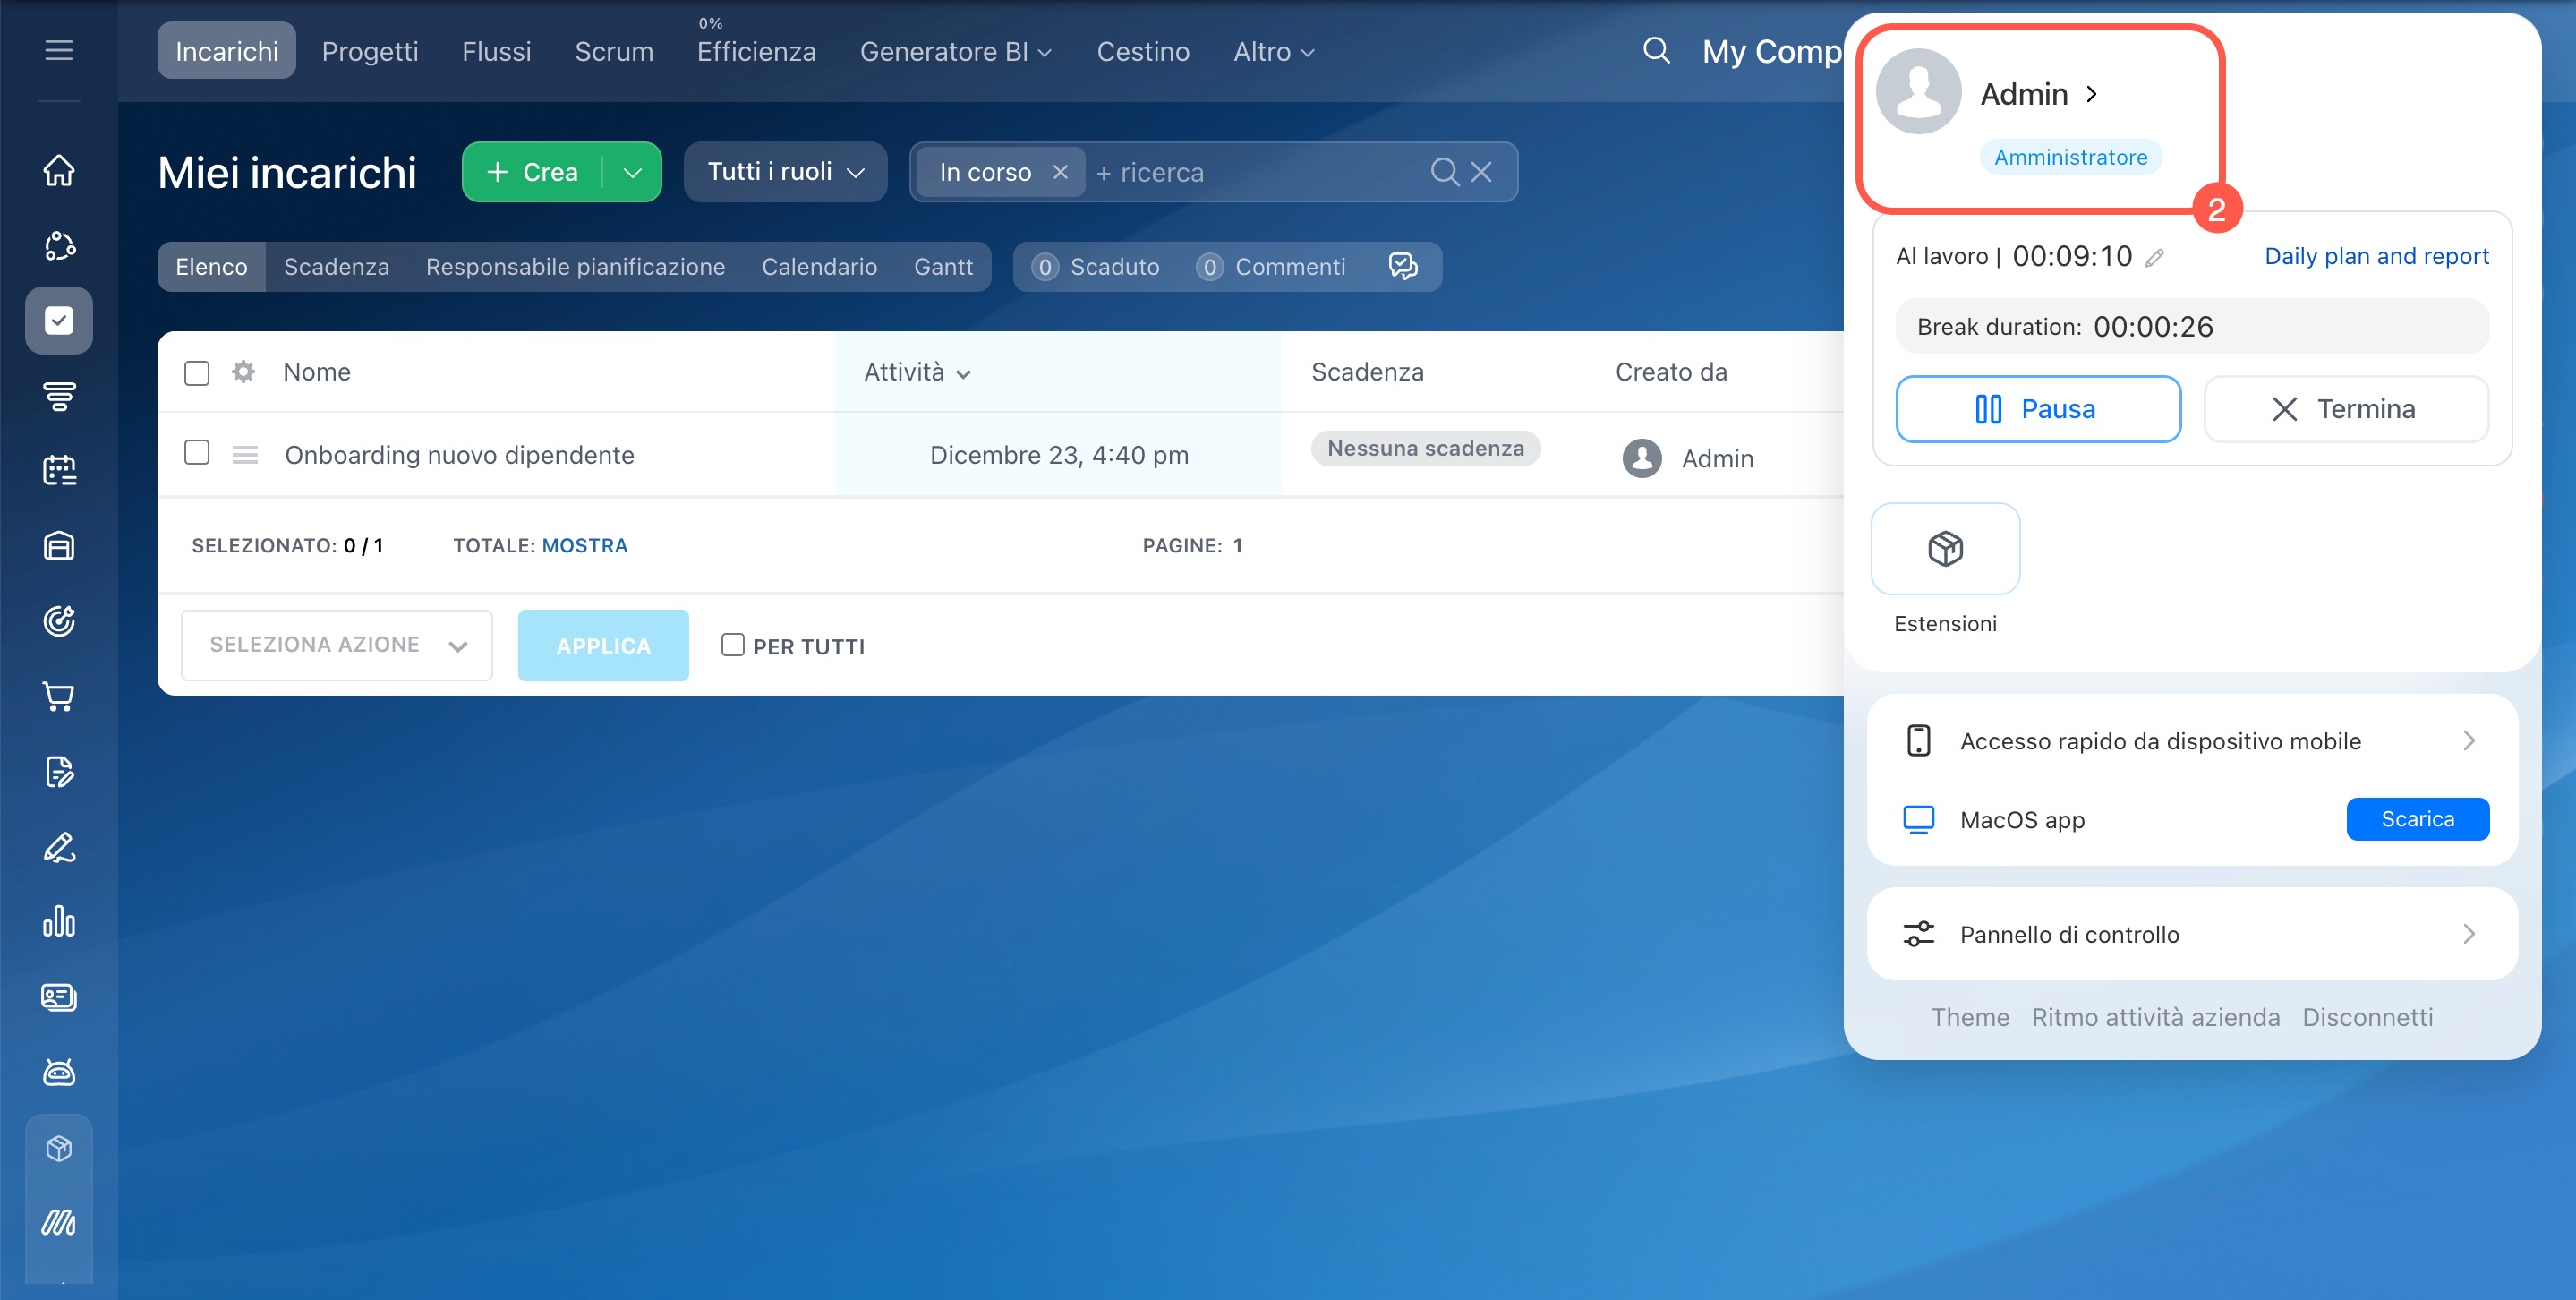Go to home via house icon

[59, 170]
